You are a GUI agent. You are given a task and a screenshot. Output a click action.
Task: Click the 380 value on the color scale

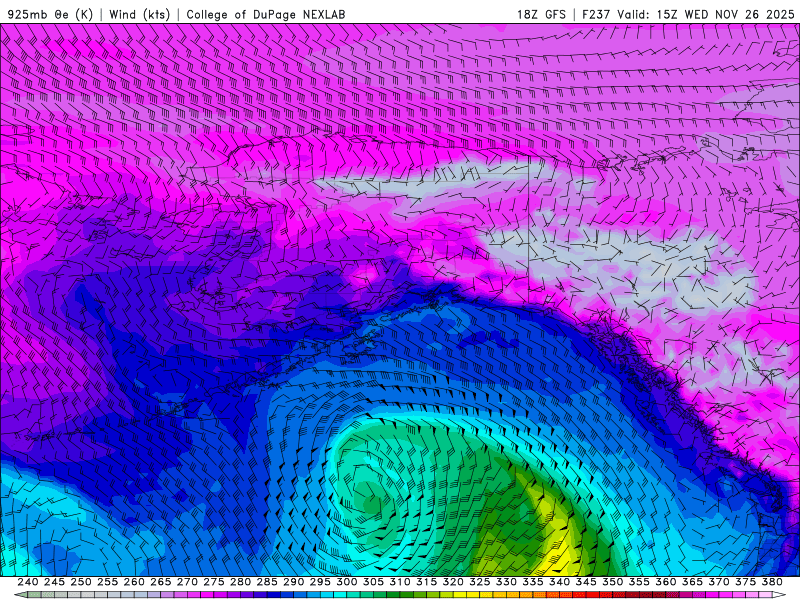(772, 582)
